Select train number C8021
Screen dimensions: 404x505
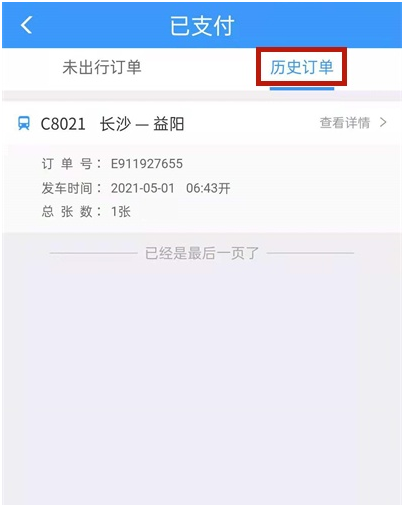pyautogui.click(x=63, y=124)
